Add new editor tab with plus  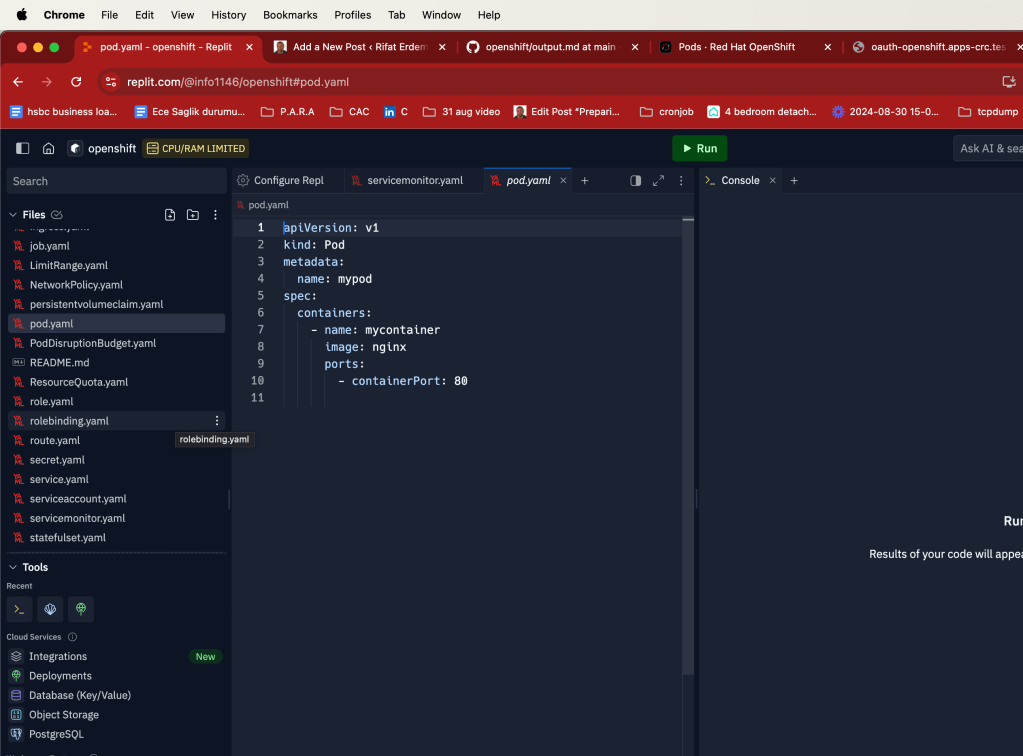pos(585,180)
